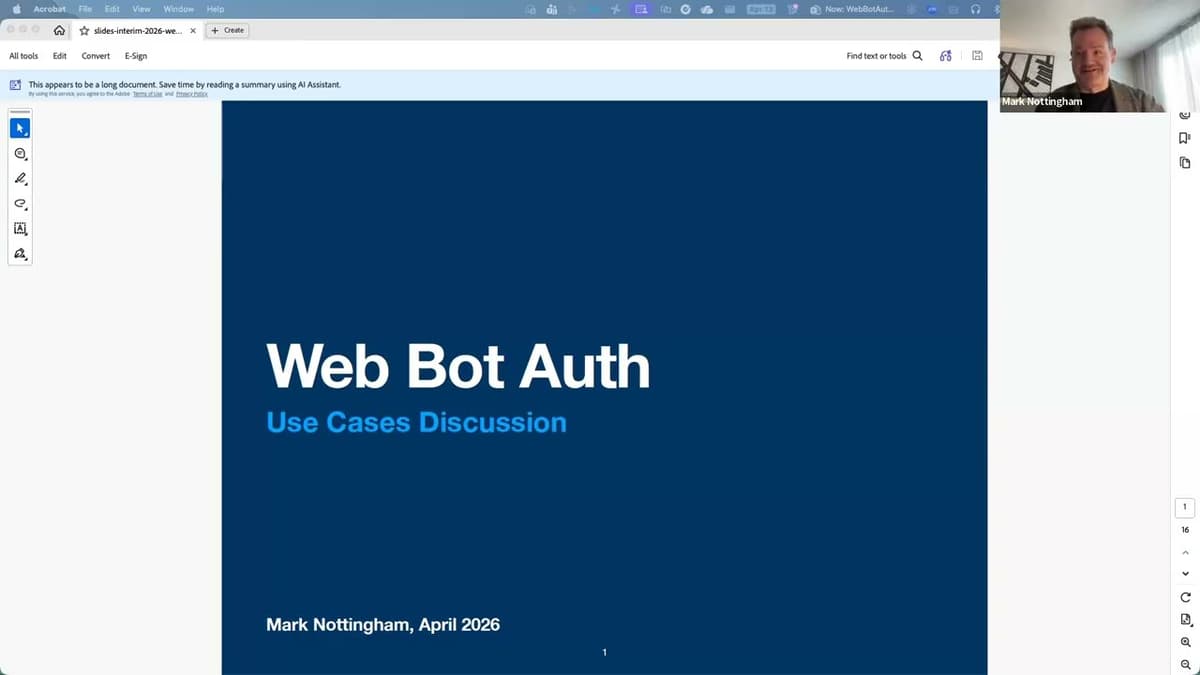This screenshot has width=1200, height=675.
Task: Open All tools
Action: 24,56
